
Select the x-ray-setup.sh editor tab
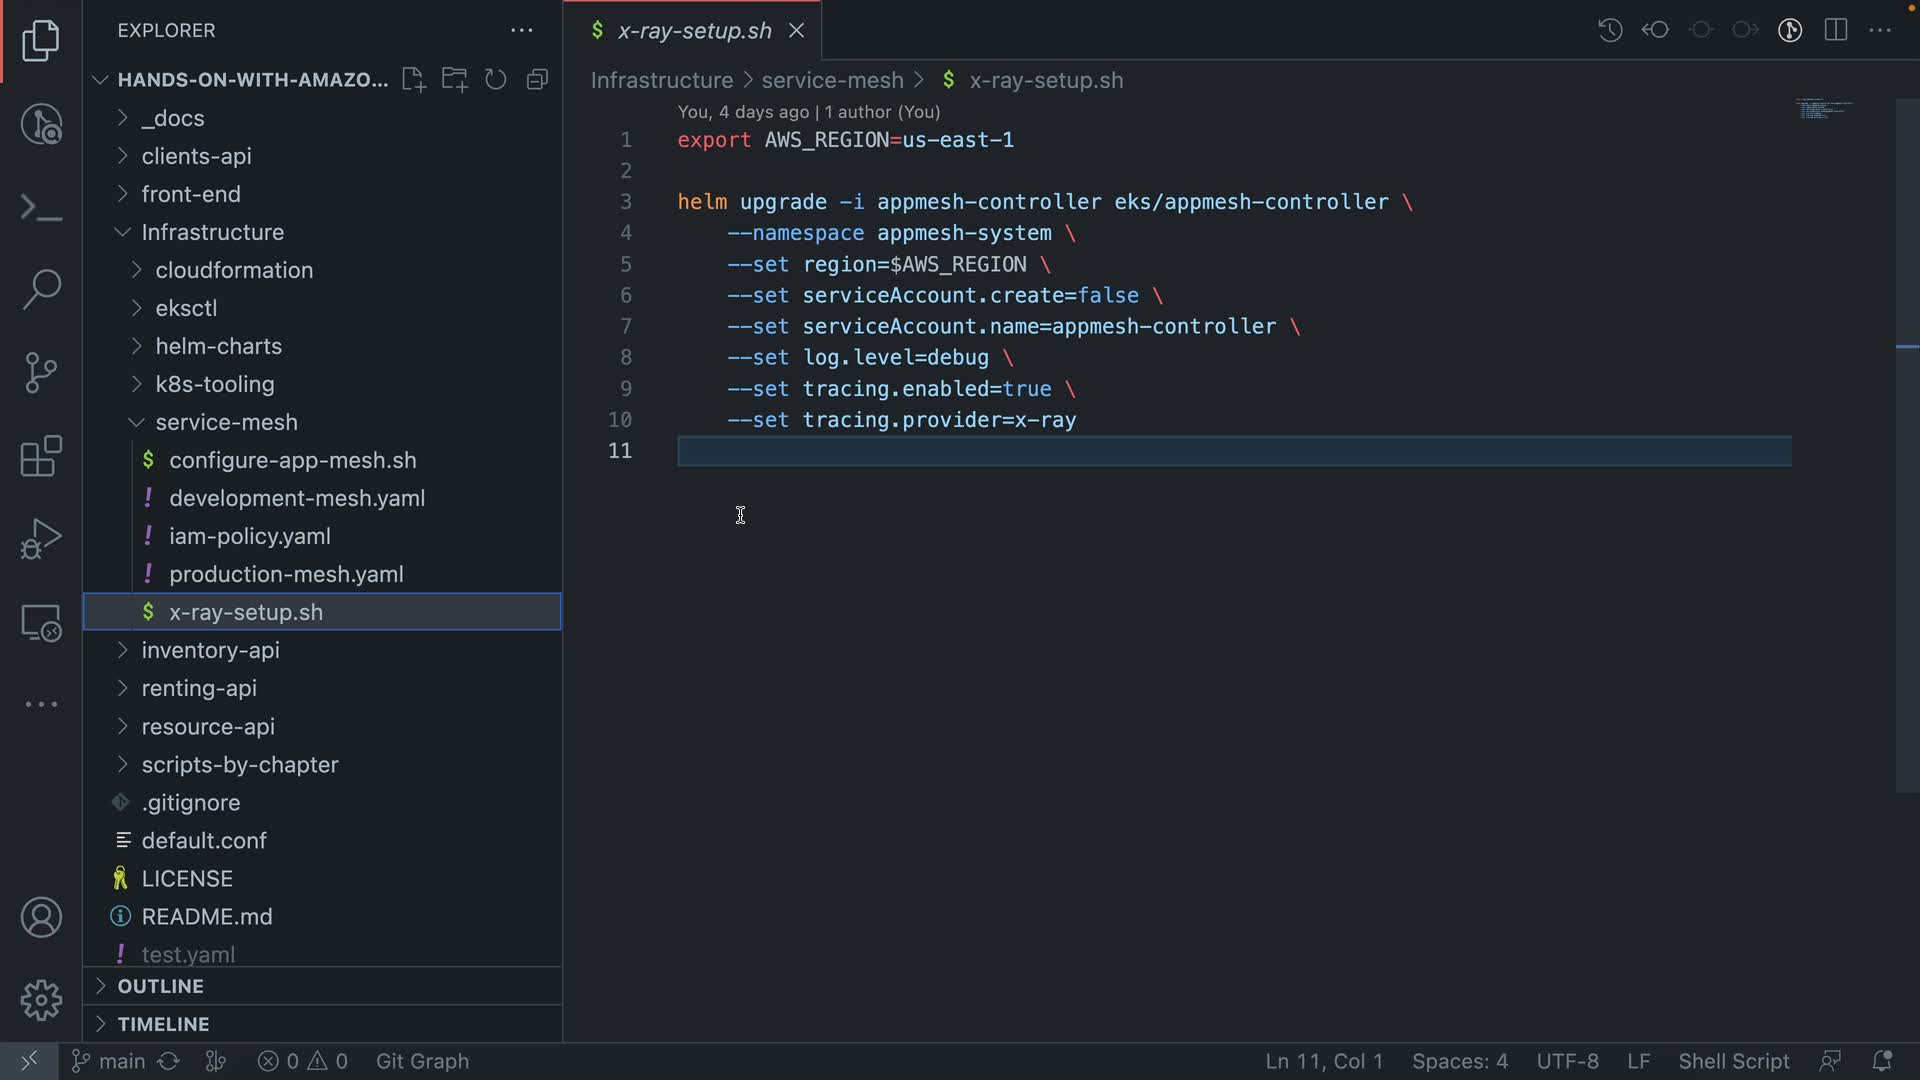click(x=694, y=31)
